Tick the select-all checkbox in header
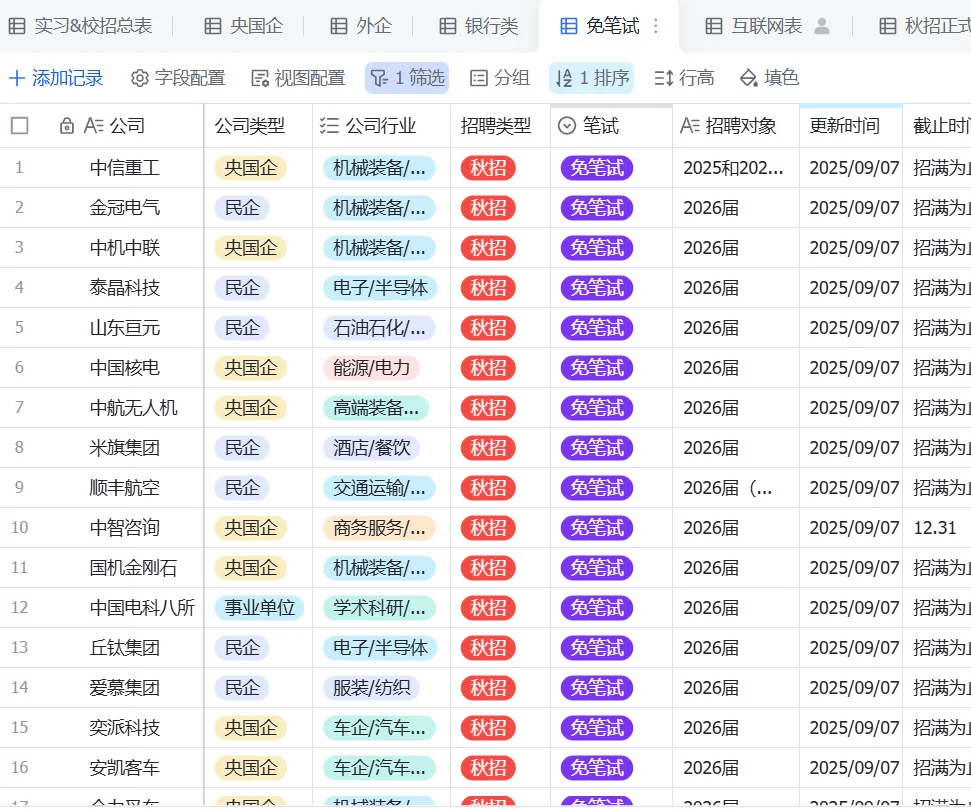Screen dimensions: 971x811 [20, 126]
